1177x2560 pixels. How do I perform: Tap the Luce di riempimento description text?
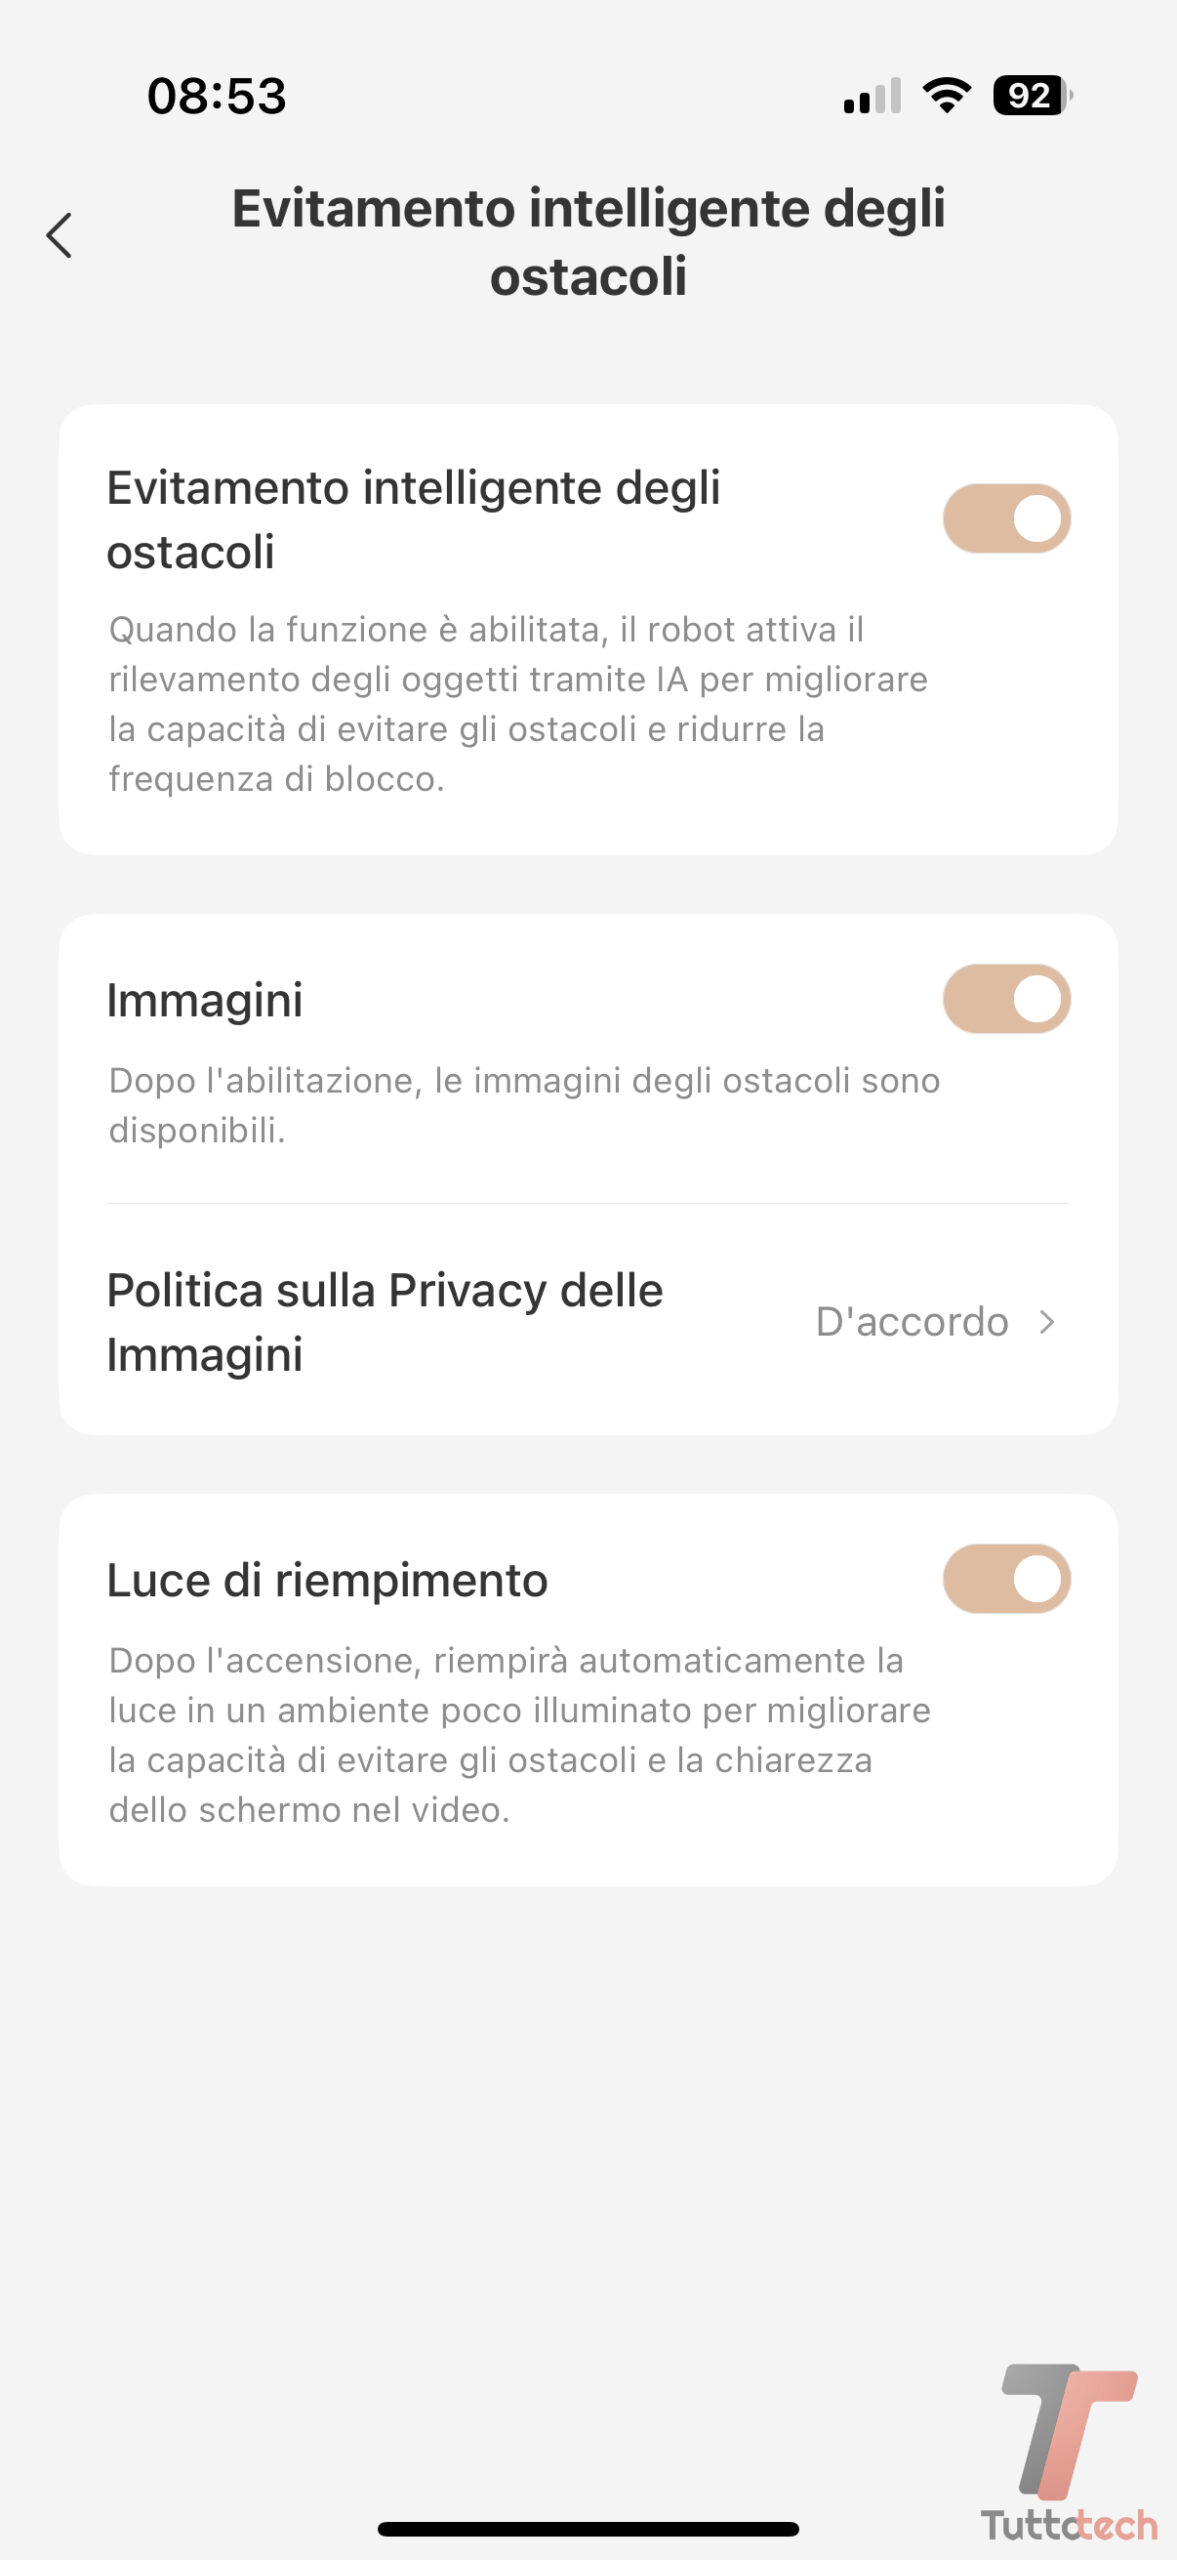click(x=519, y=1735)
